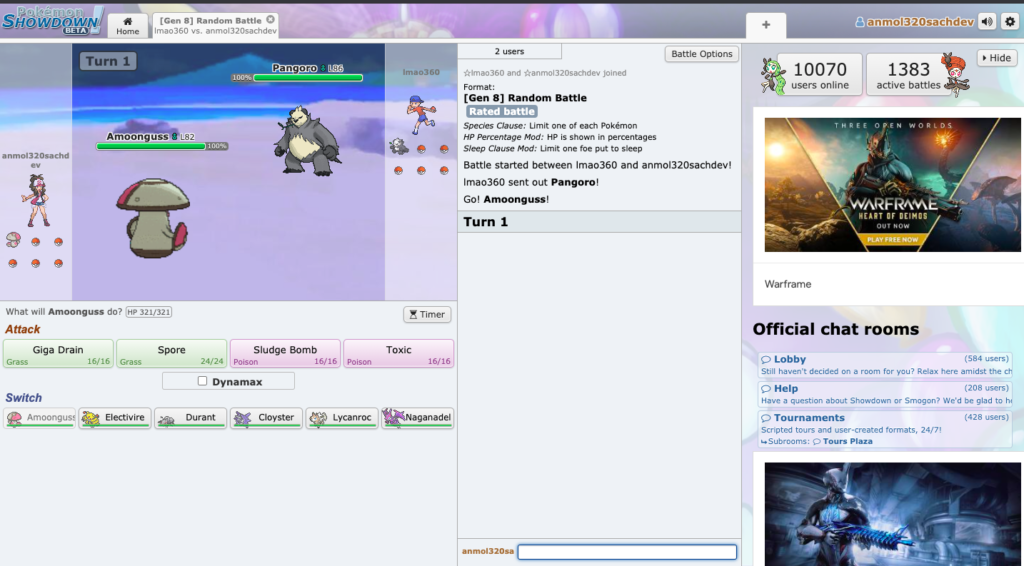Open the Battle Options menu

[701, 54]
